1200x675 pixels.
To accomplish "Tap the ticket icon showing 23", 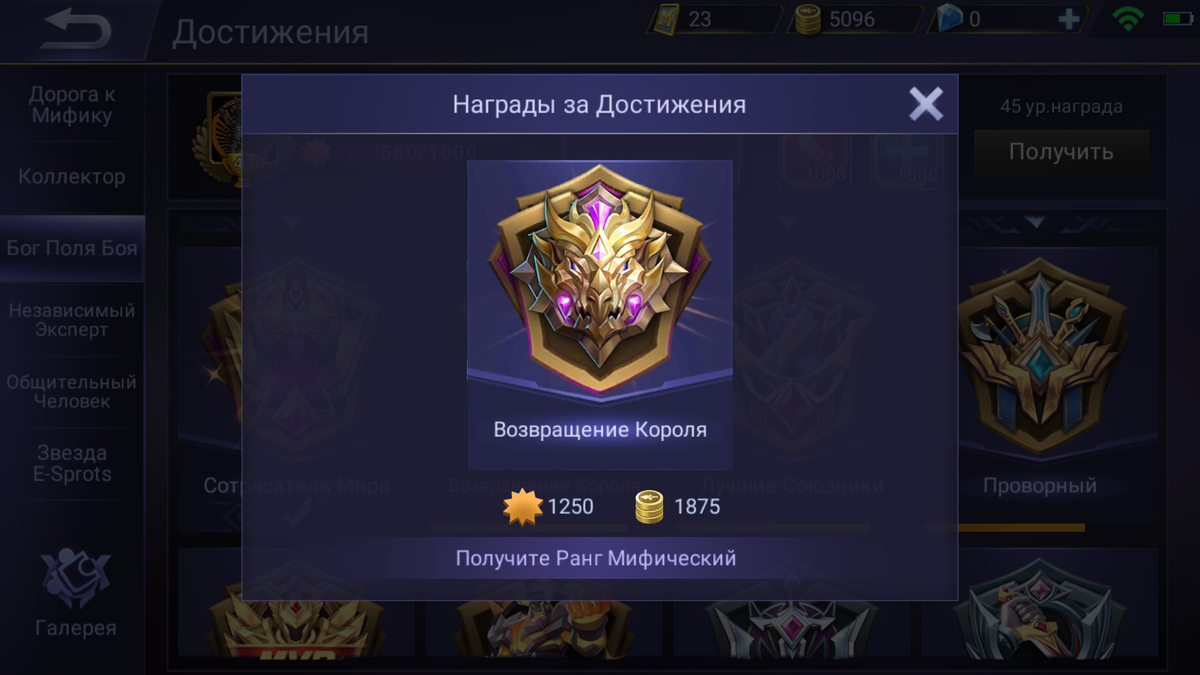I will tap(666, 19).
